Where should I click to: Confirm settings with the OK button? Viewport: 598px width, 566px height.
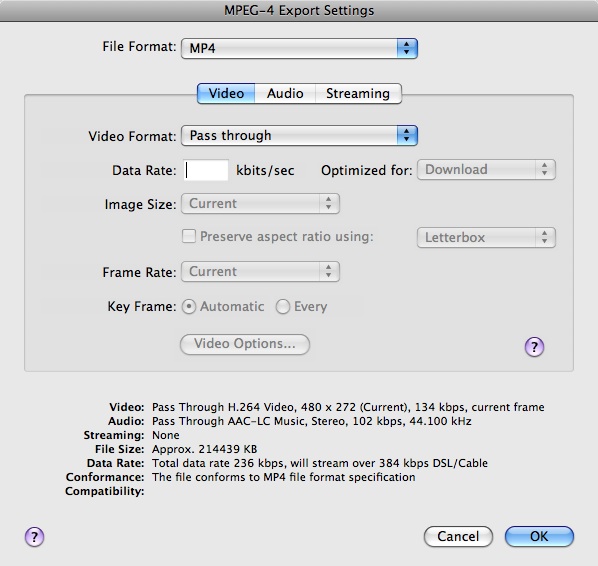(539, 537)
